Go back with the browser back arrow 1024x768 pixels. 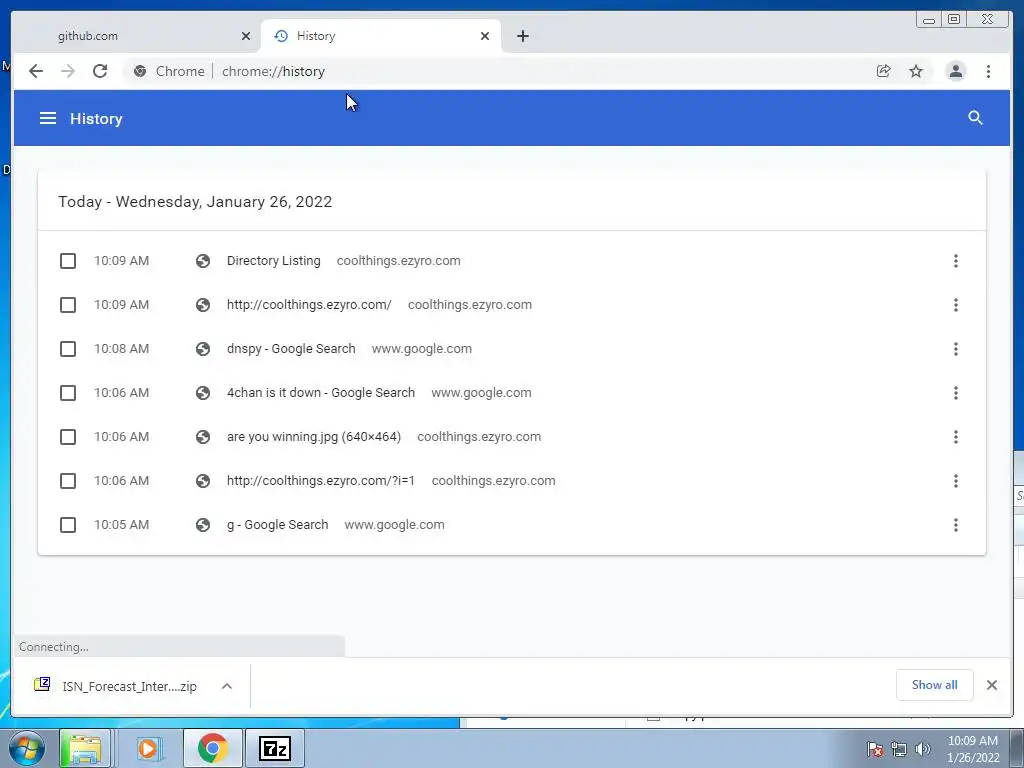(36, 71)
